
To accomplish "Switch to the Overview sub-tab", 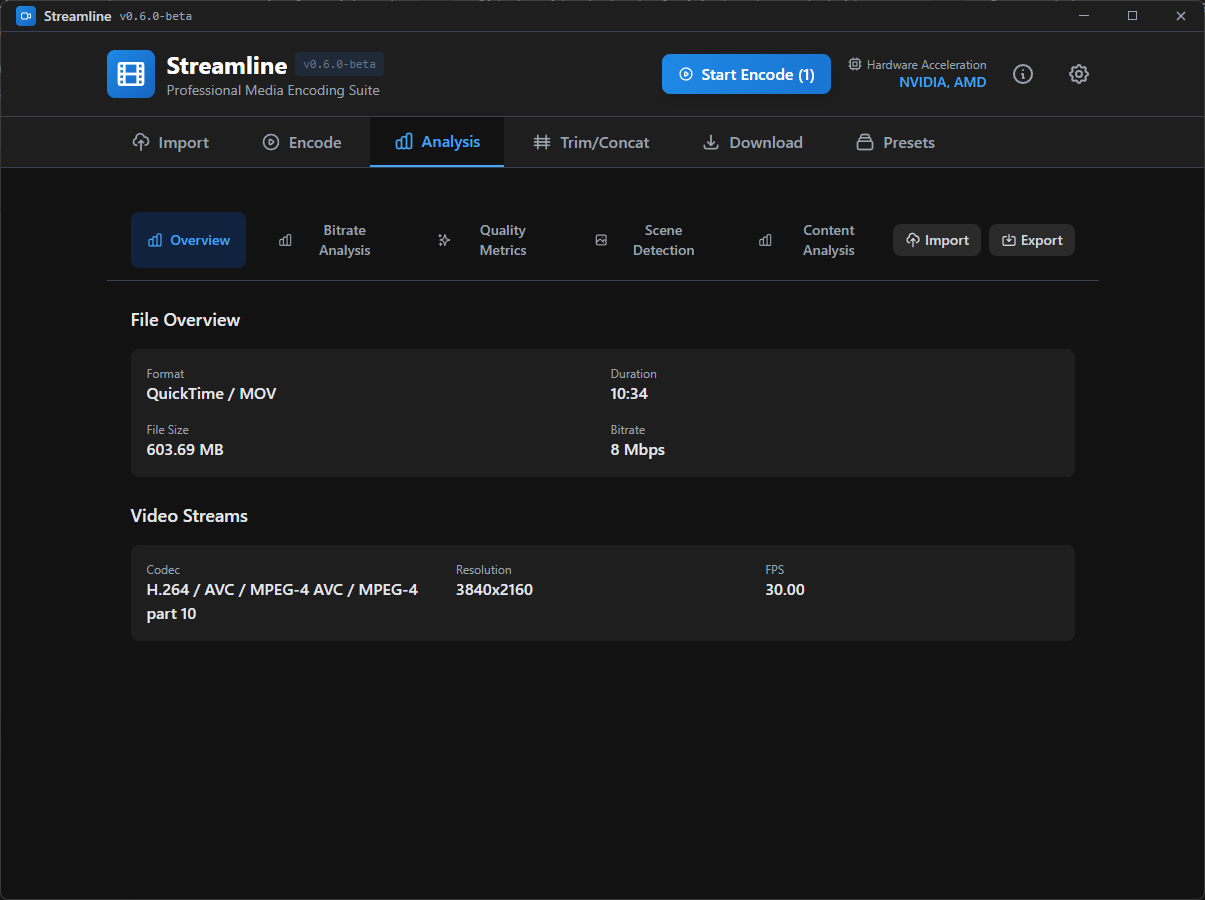I will click(188, 240).
